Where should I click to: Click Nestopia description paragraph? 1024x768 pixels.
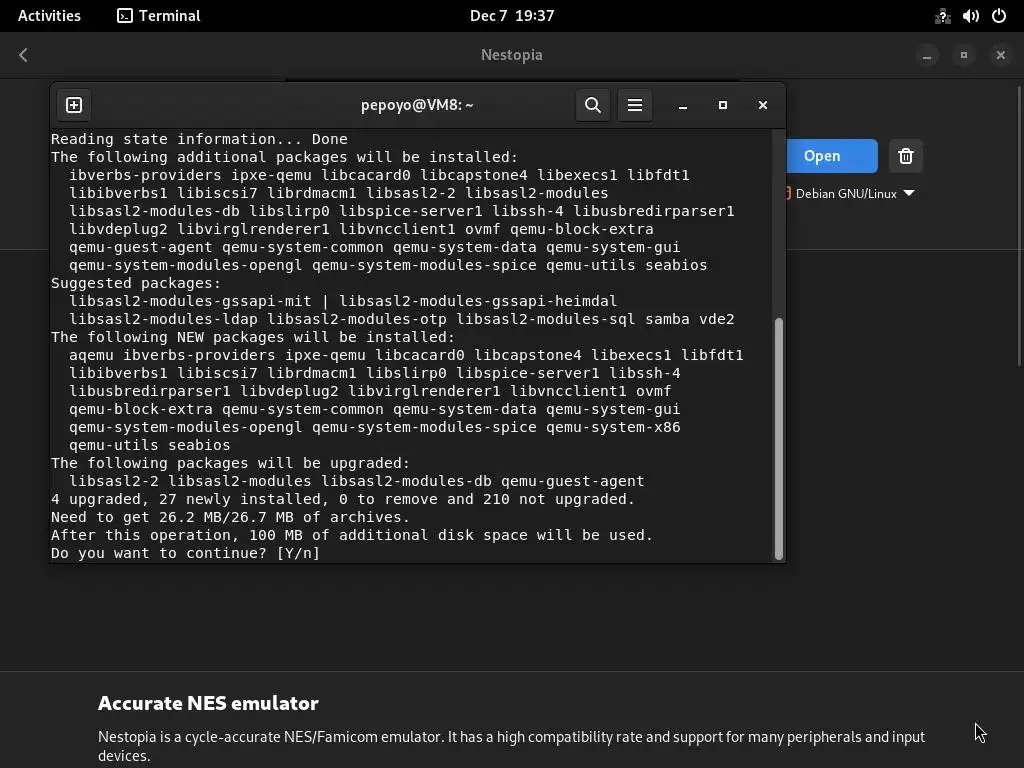[511, 746]
